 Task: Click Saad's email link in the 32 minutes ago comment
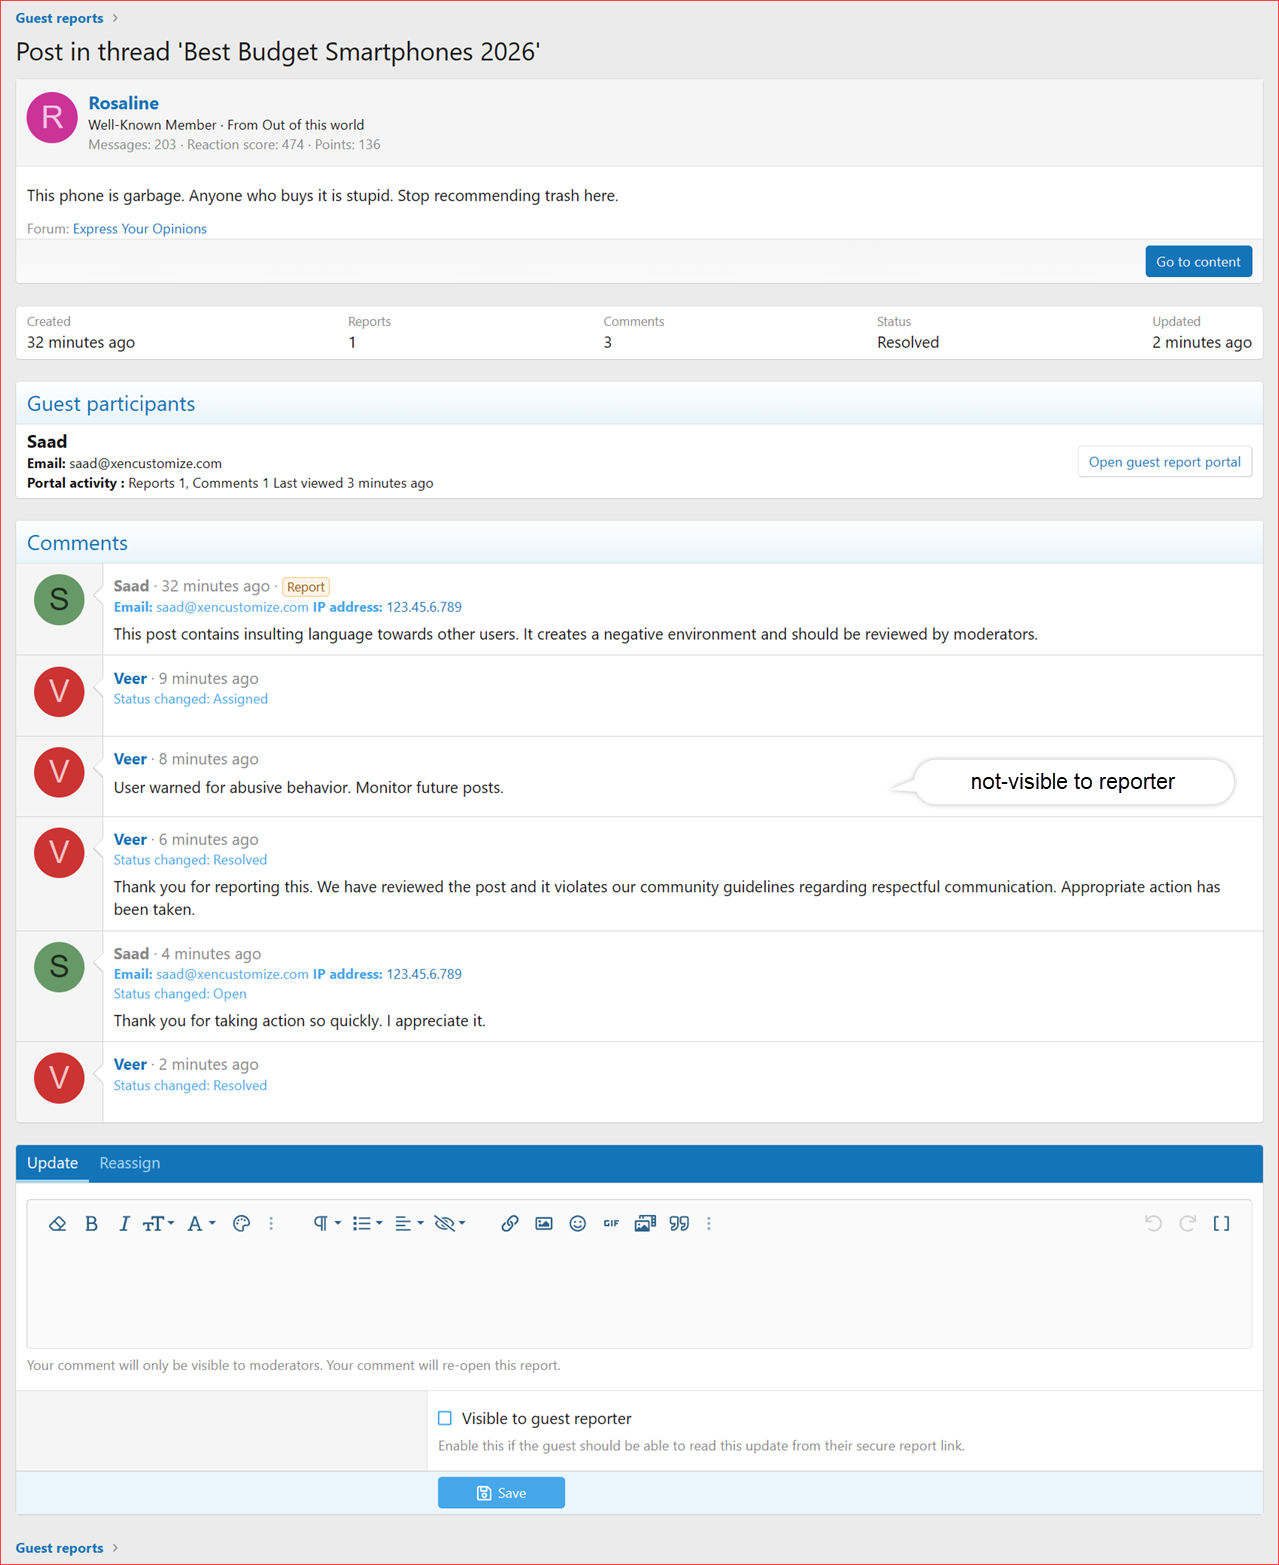[232, 607]
